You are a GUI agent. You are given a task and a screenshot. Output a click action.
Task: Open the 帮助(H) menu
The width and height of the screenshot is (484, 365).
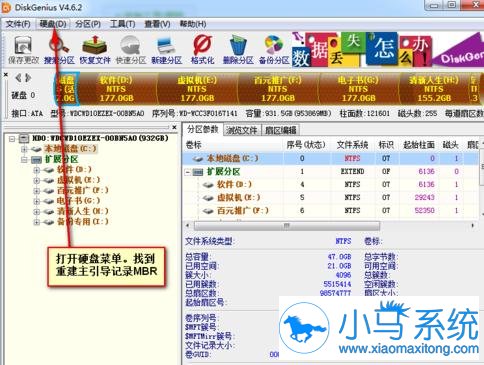pyautogui.click(x=193, y=24)
